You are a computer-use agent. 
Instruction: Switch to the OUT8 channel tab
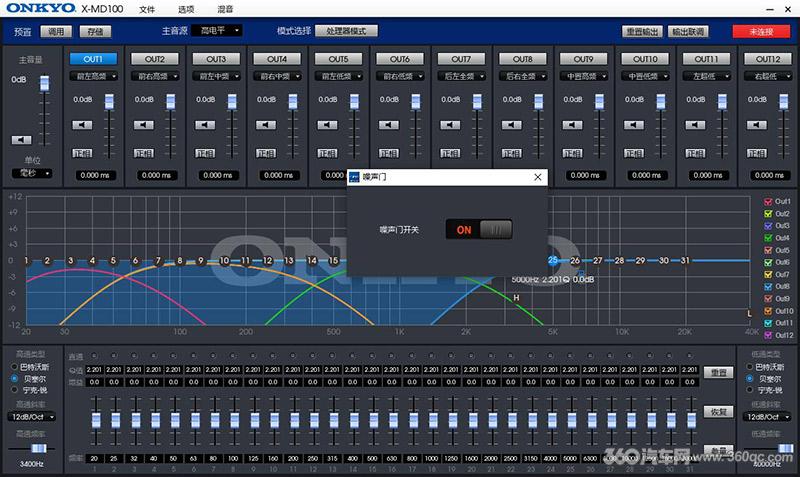[x=522, y=59]
